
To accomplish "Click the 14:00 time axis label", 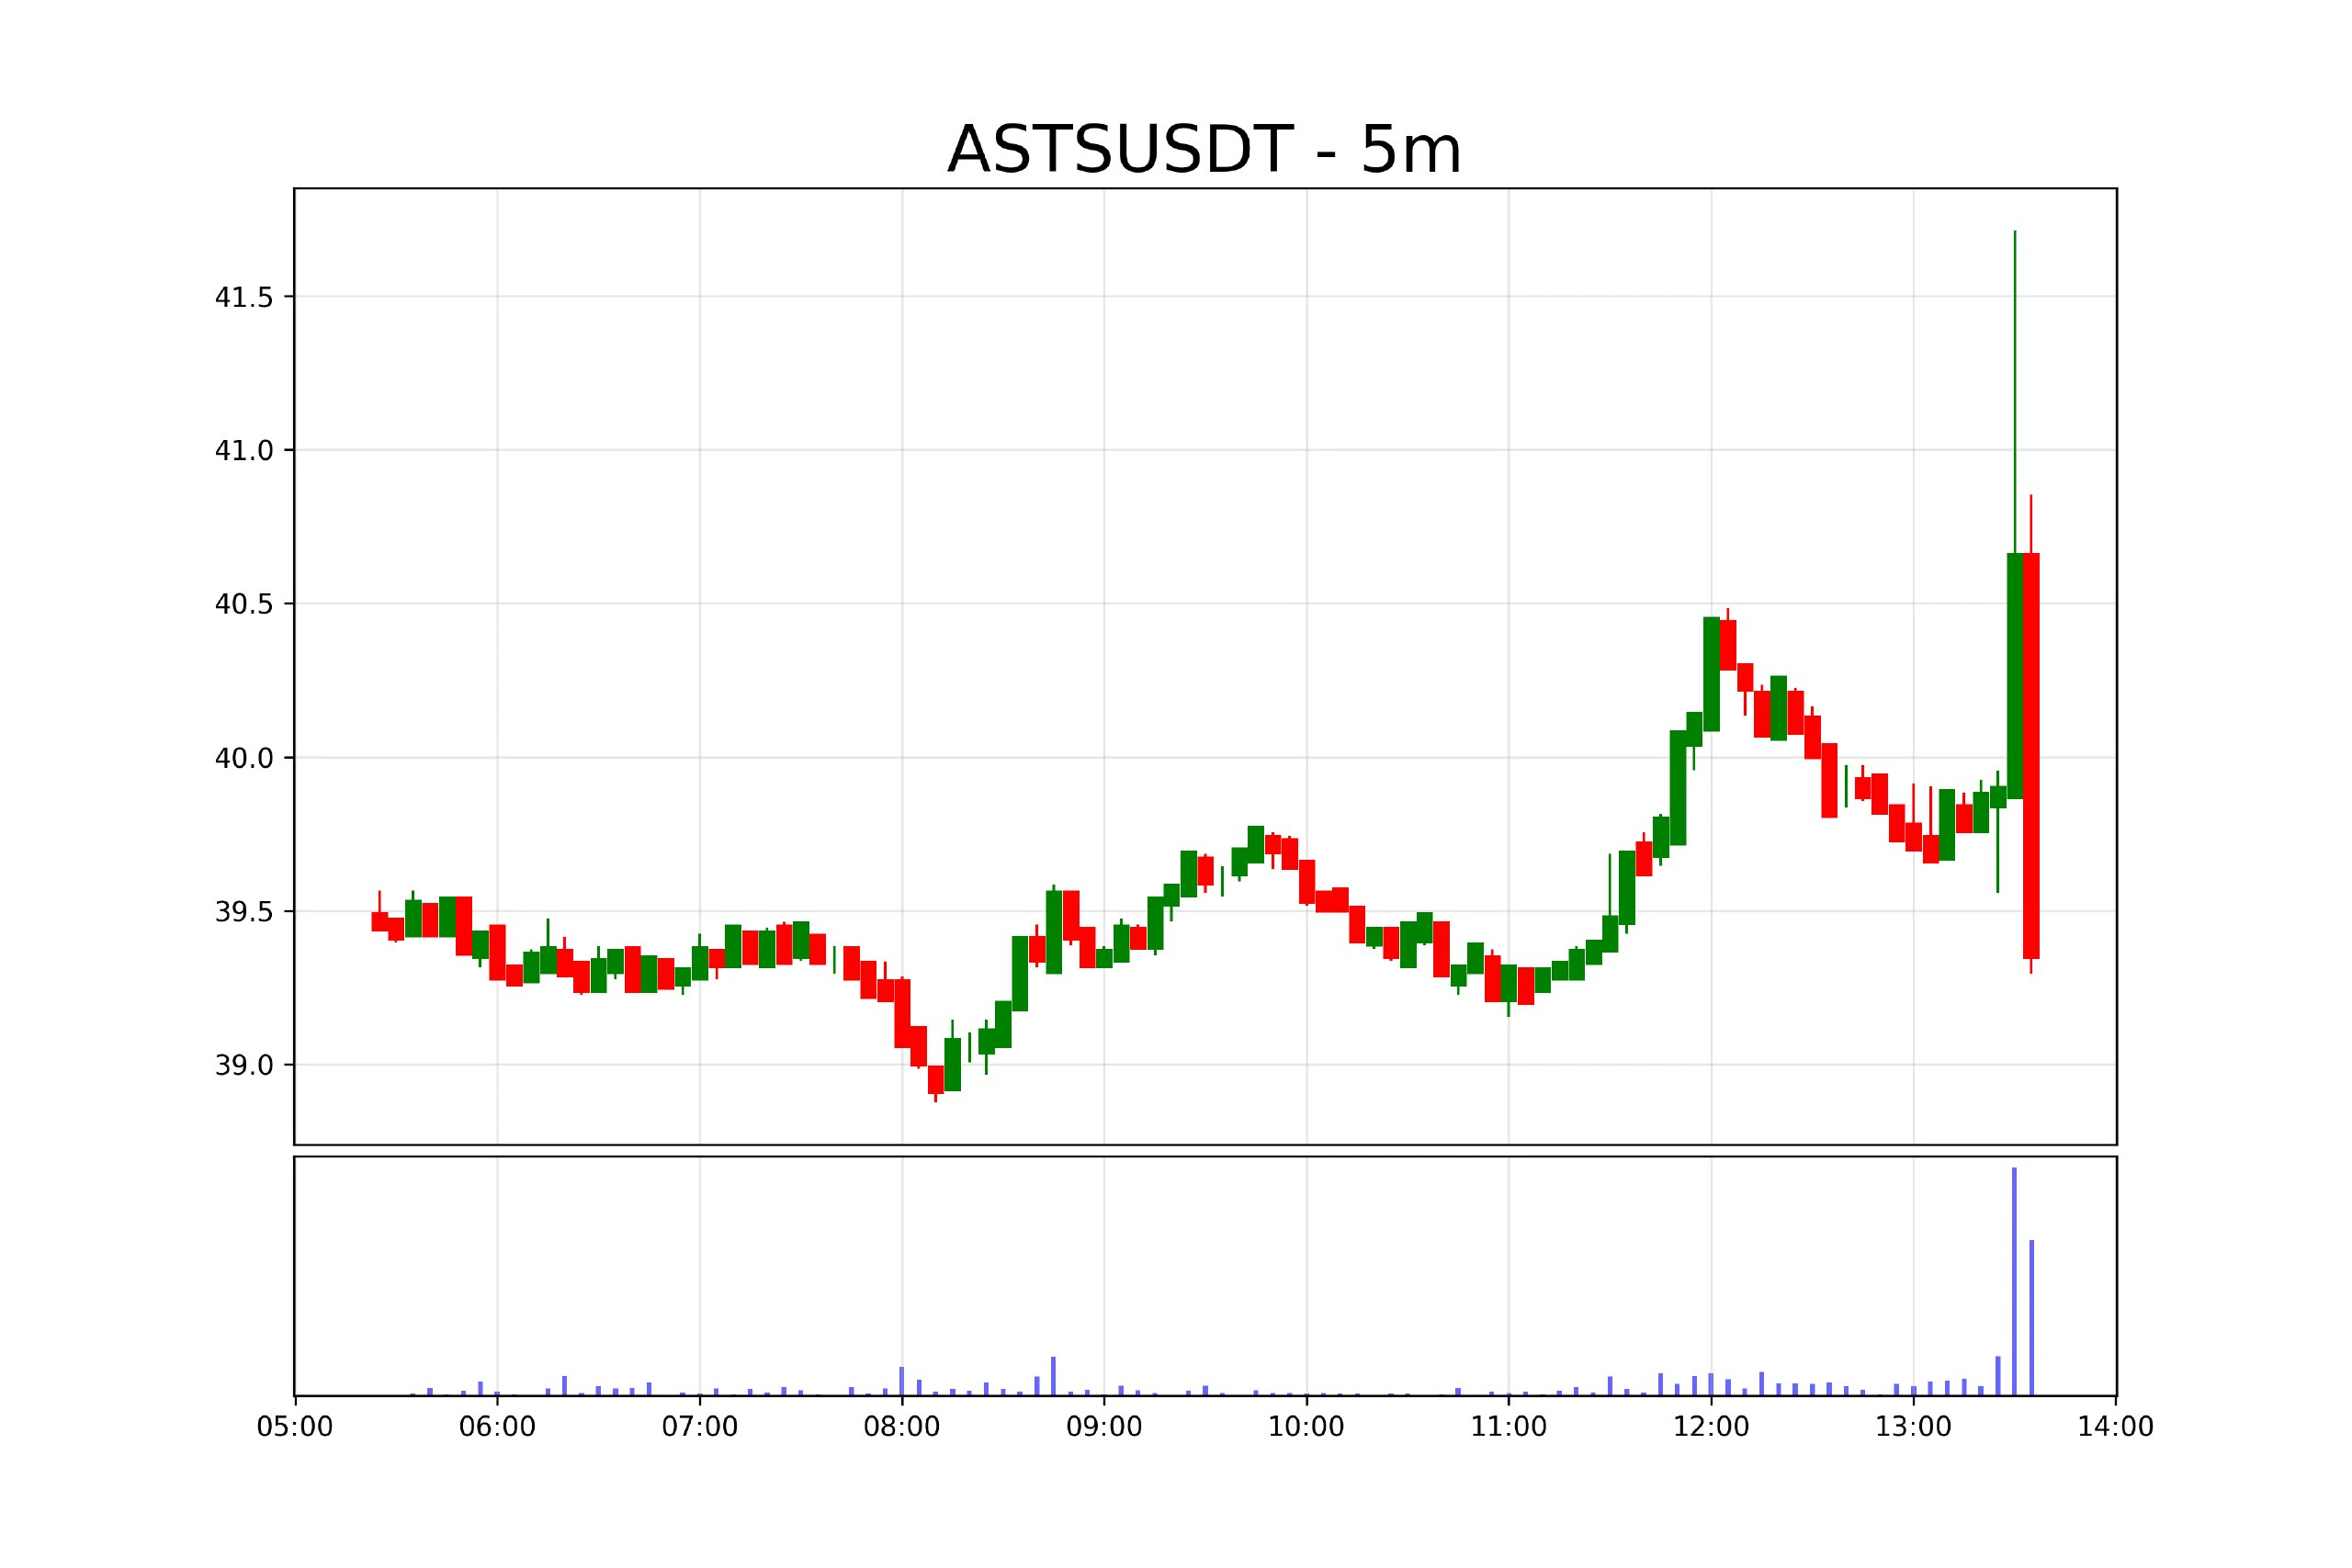I will click(x=2116, y=1427).
